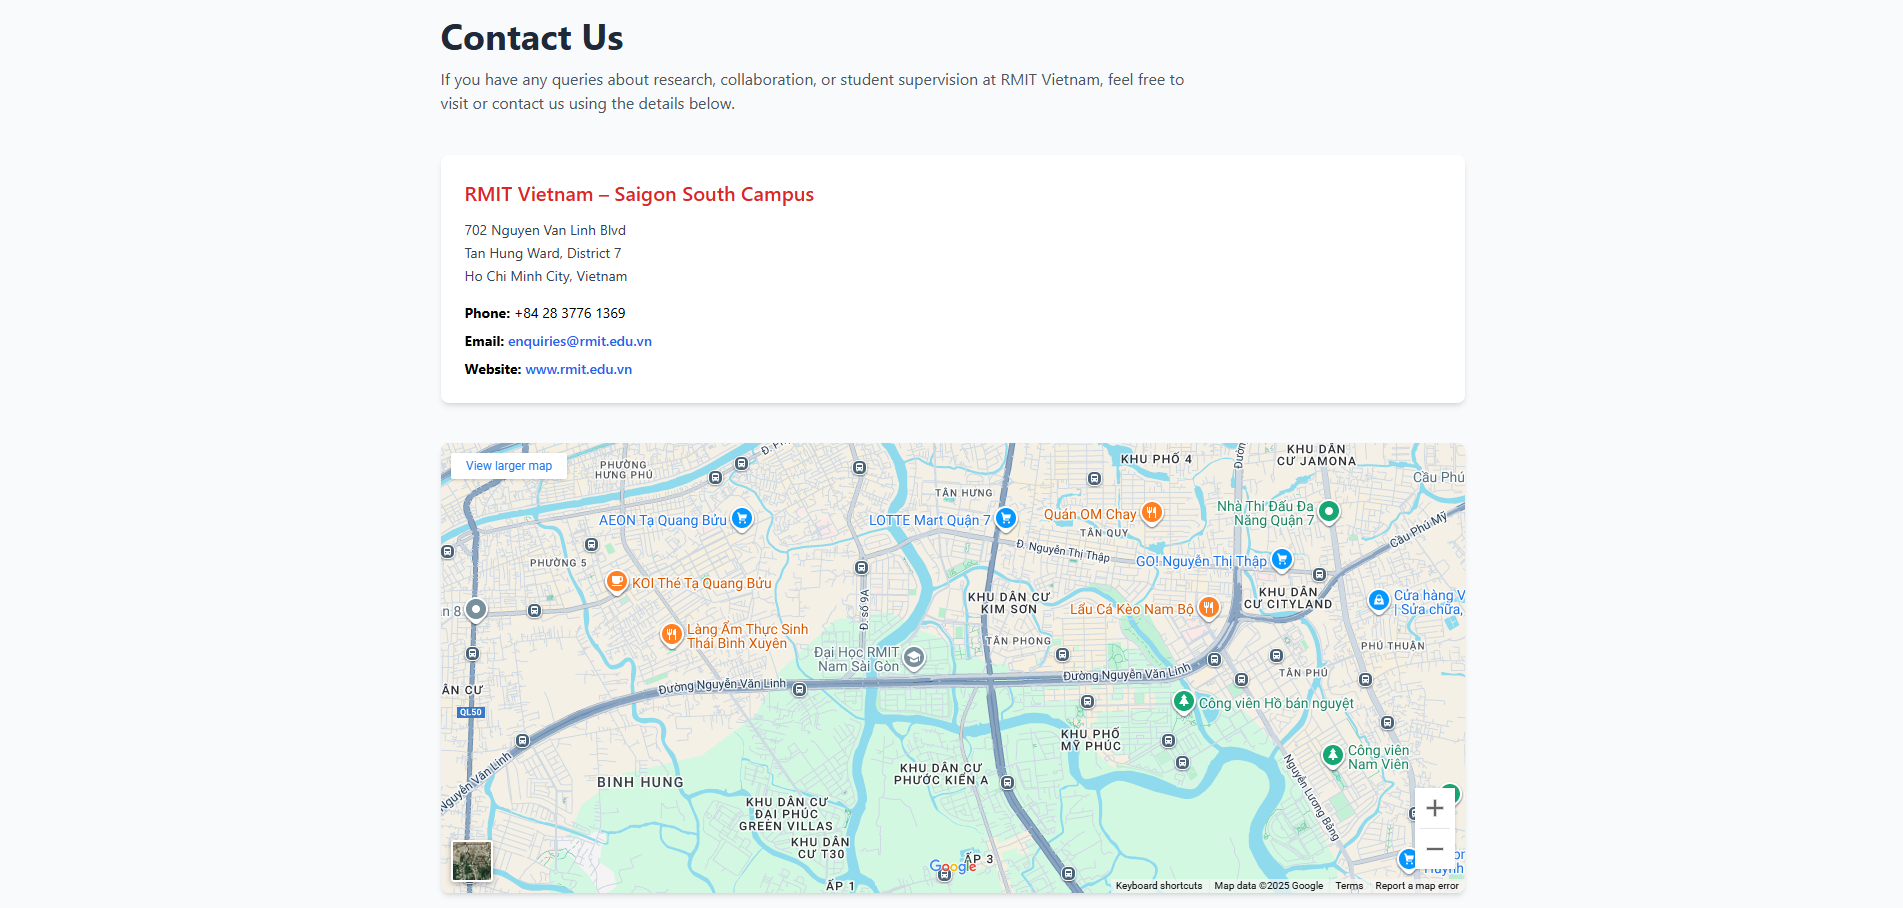
Task: Open map Keyboard shortcuts
Action: [1159, 886]
